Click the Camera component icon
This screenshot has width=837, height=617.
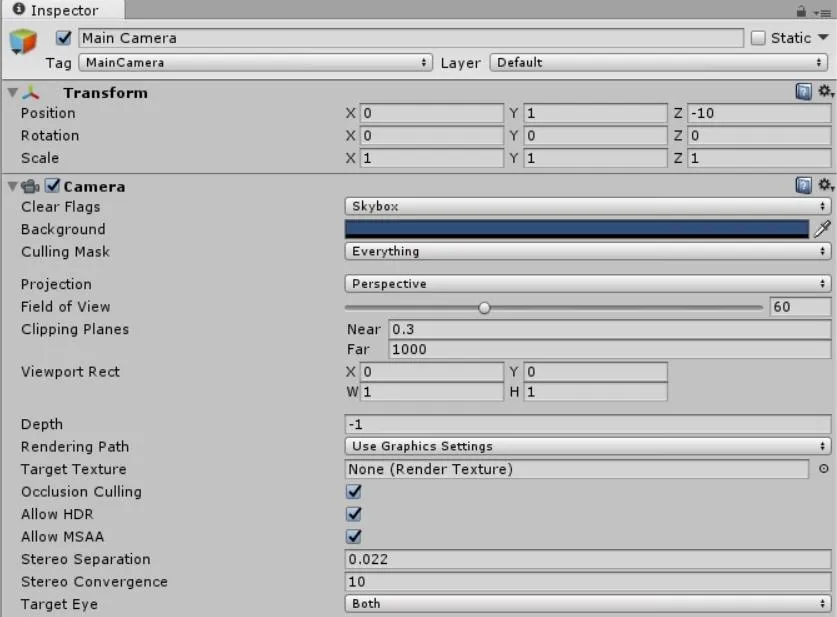pyautogui.click(x=30, y=186)
